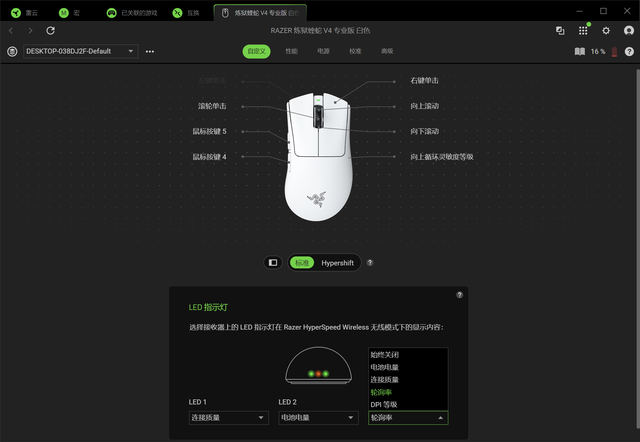Click the LED 1 label
This screenshot has width=640, height=442.
[198, 402]
